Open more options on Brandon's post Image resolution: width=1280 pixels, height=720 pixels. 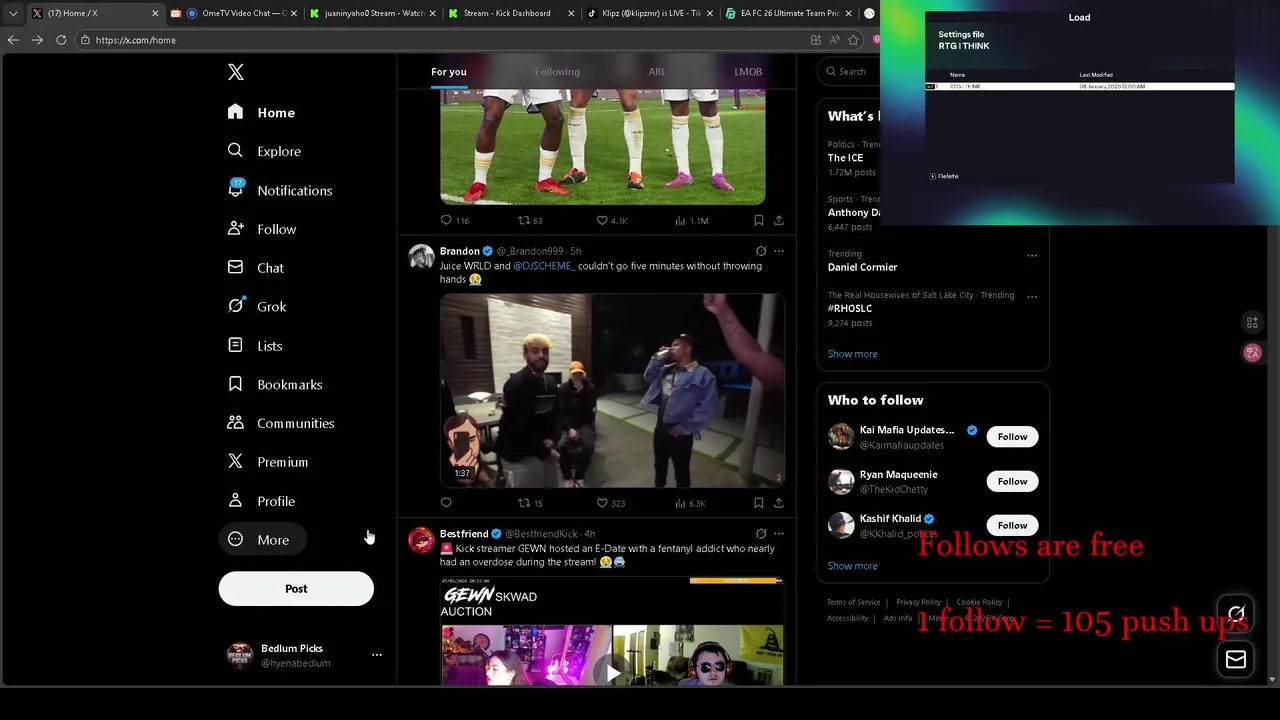tap(779, 251)
